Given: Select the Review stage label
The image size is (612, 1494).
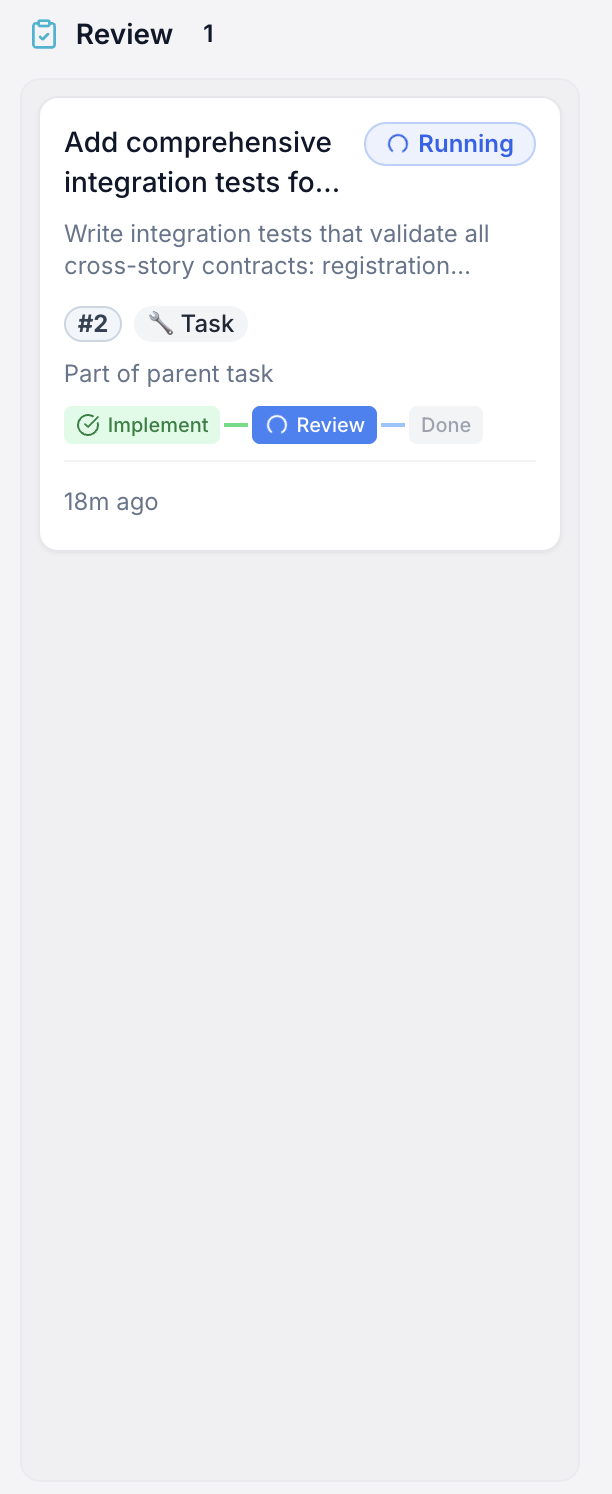Looking at the screenshot, I should pos(330,425).
